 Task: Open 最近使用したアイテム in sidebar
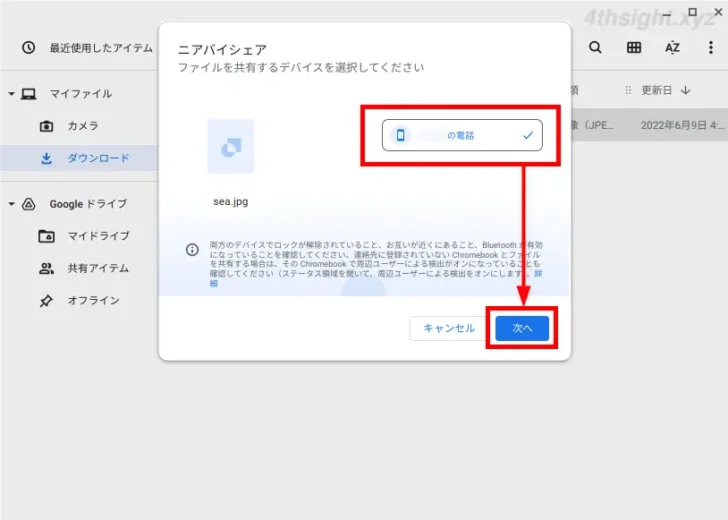(x=101, y=48)
